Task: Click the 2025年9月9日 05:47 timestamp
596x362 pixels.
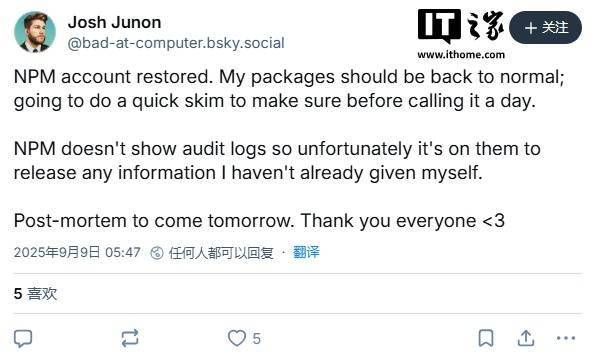Action: pos(77,252)
